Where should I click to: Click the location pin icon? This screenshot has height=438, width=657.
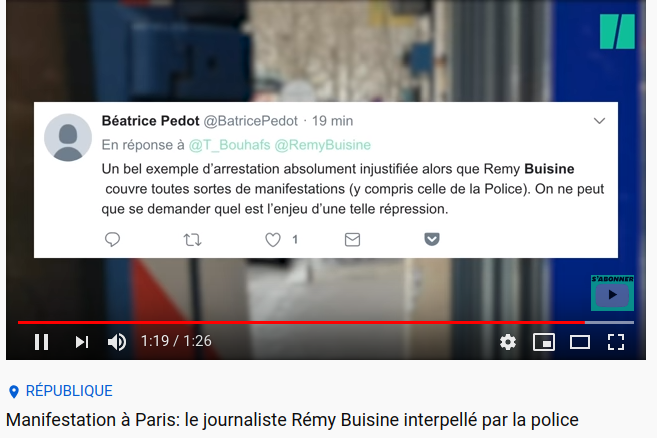coord(14,391)
